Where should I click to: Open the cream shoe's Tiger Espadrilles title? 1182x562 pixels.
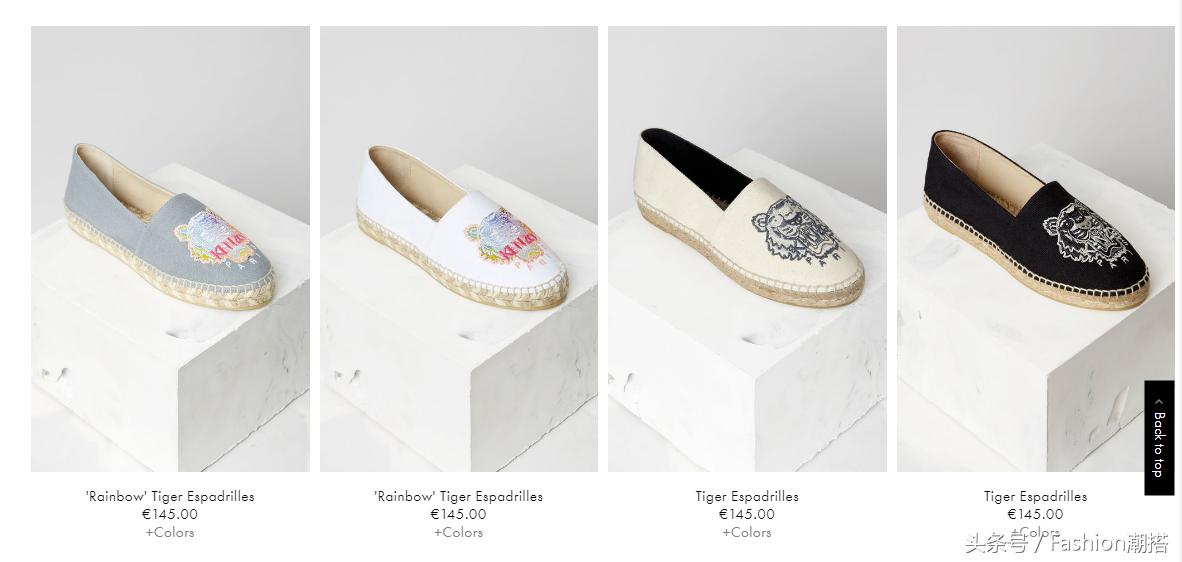pos(747,496)
